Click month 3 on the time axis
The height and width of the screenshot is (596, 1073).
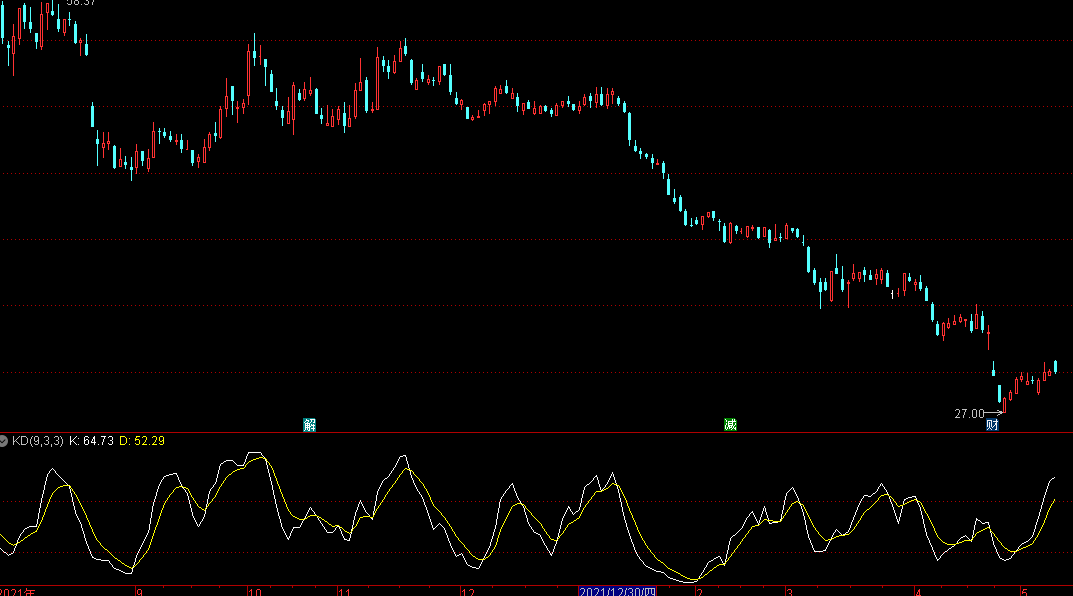pyautogui.click(x=789, y=592)
